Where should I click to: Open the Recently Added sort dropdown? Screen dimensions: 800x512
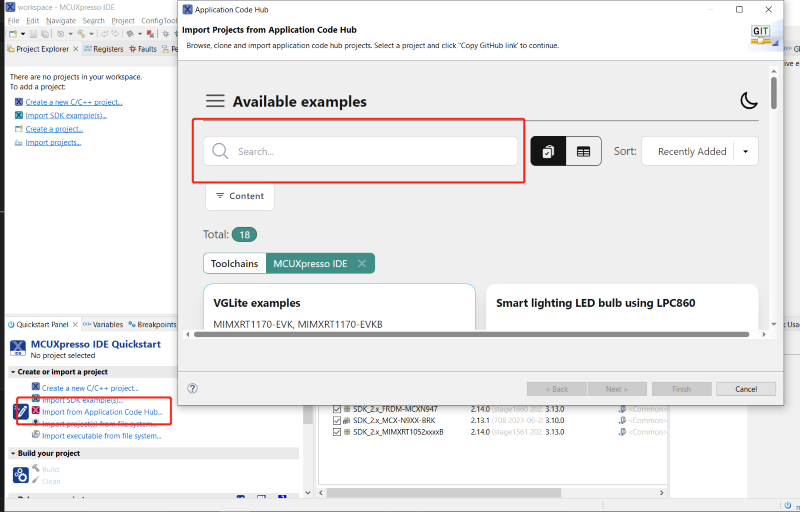click(699, 151)
